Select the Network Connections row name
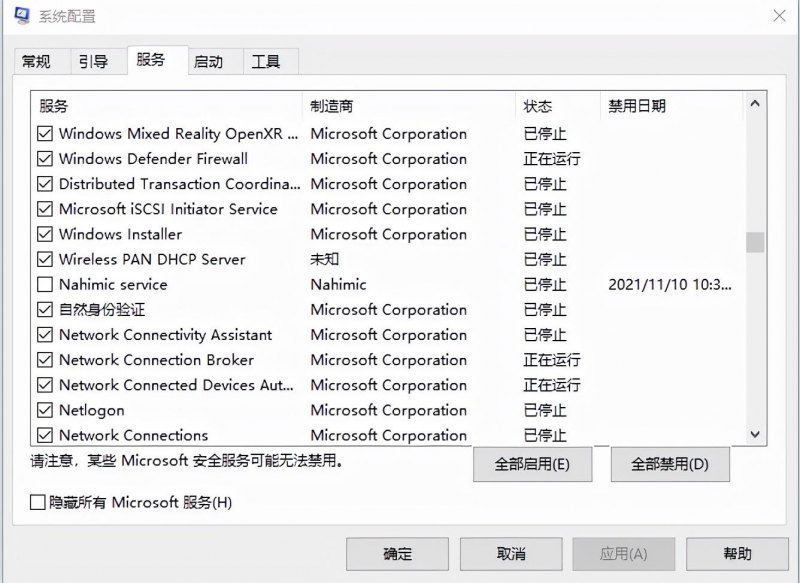The height and width of the screenshot is (583, 800). click(x=134, y=435)
